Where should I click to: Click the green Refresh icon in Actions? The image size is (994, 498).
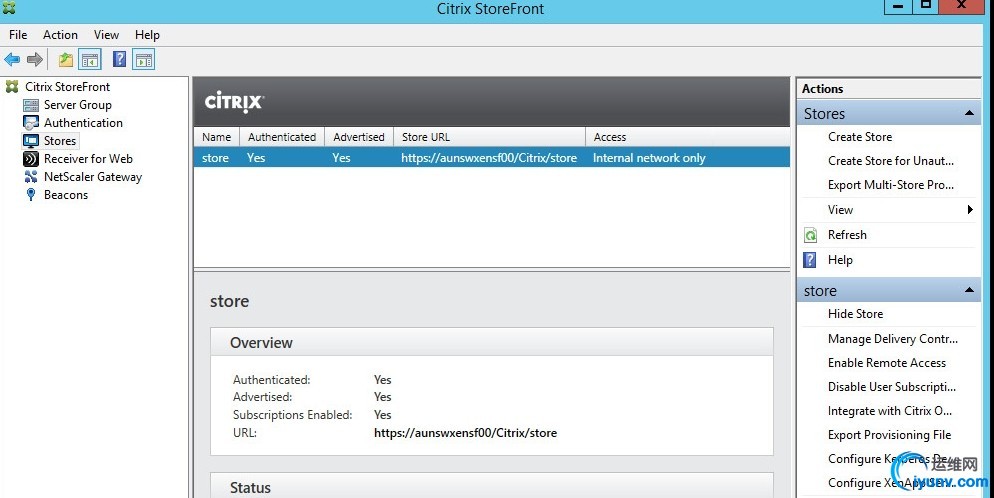810,235
